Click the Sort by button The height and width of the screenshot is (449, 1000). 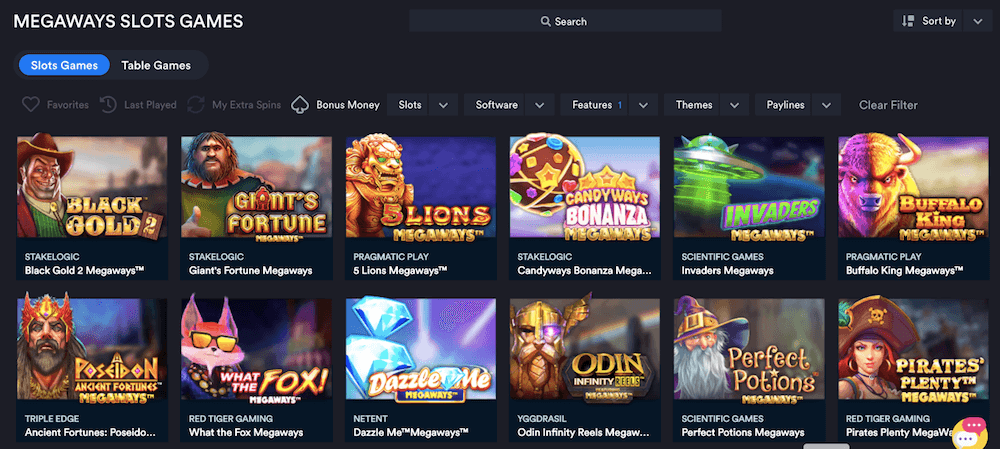tap(928, 22)
